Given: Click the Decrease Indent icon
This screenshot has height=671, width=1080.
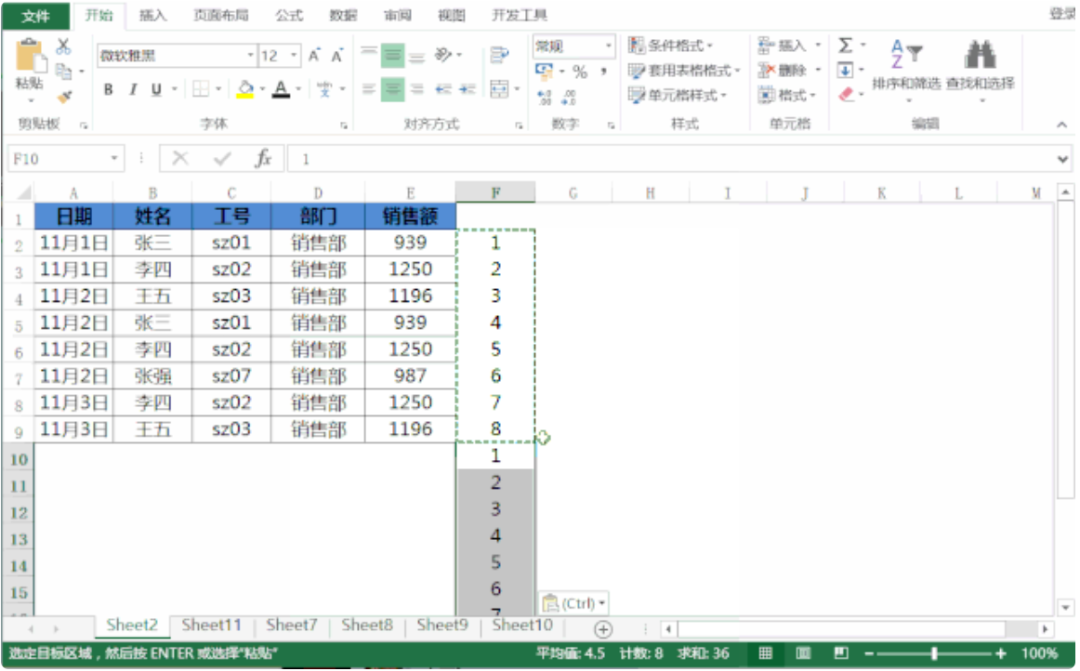Looking at the screenshot, I should pos(444,89).
